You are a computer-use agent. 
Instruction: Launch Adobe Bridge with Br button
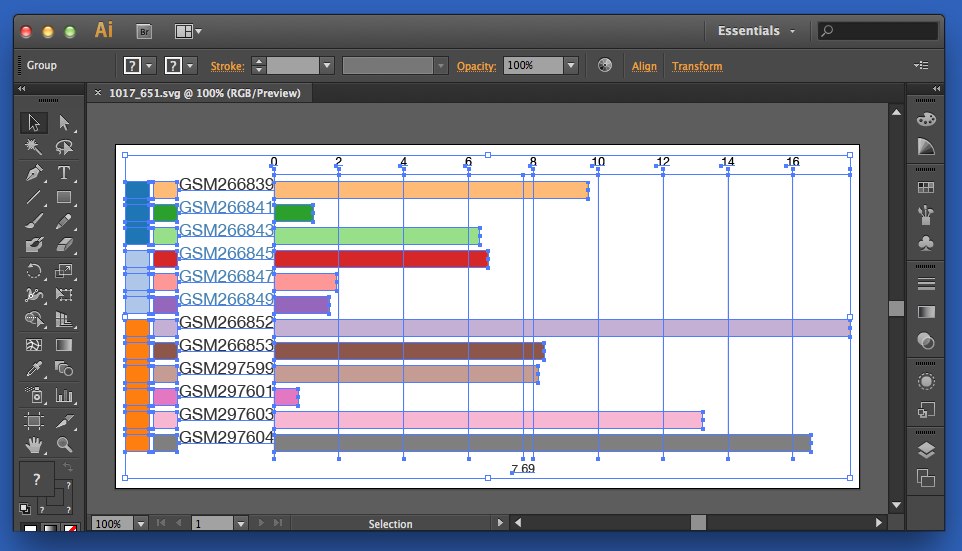click(x=144, y=31)
